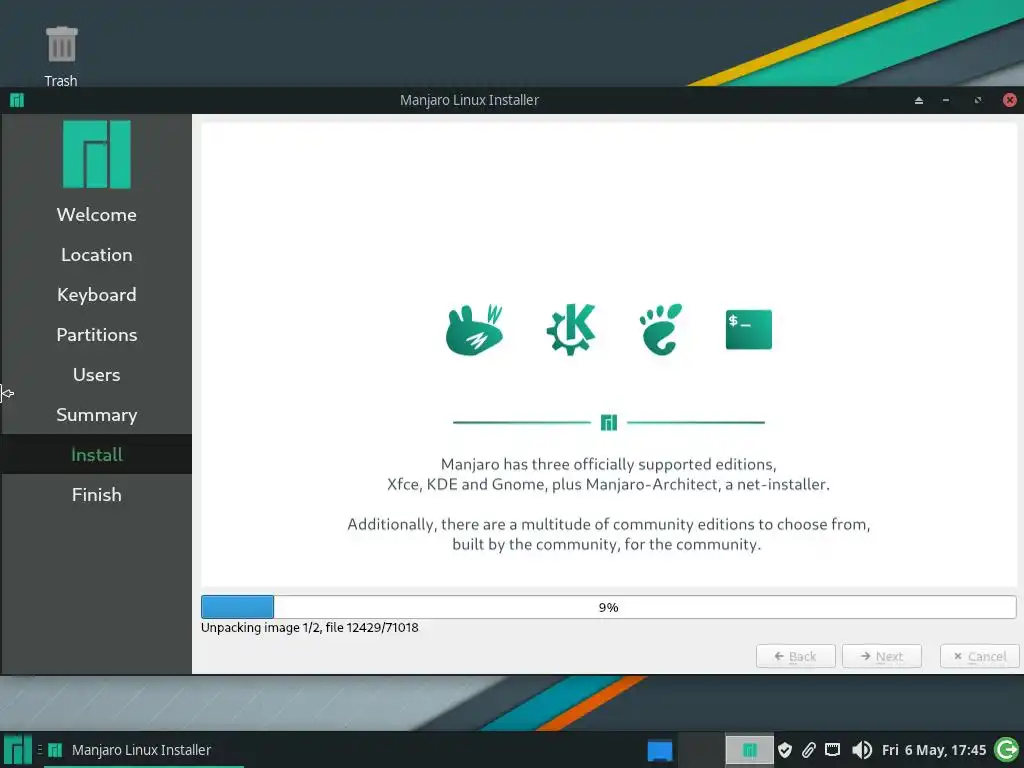Click the 'Manjaro Linux Installer' window title text

tap(470, 100)
